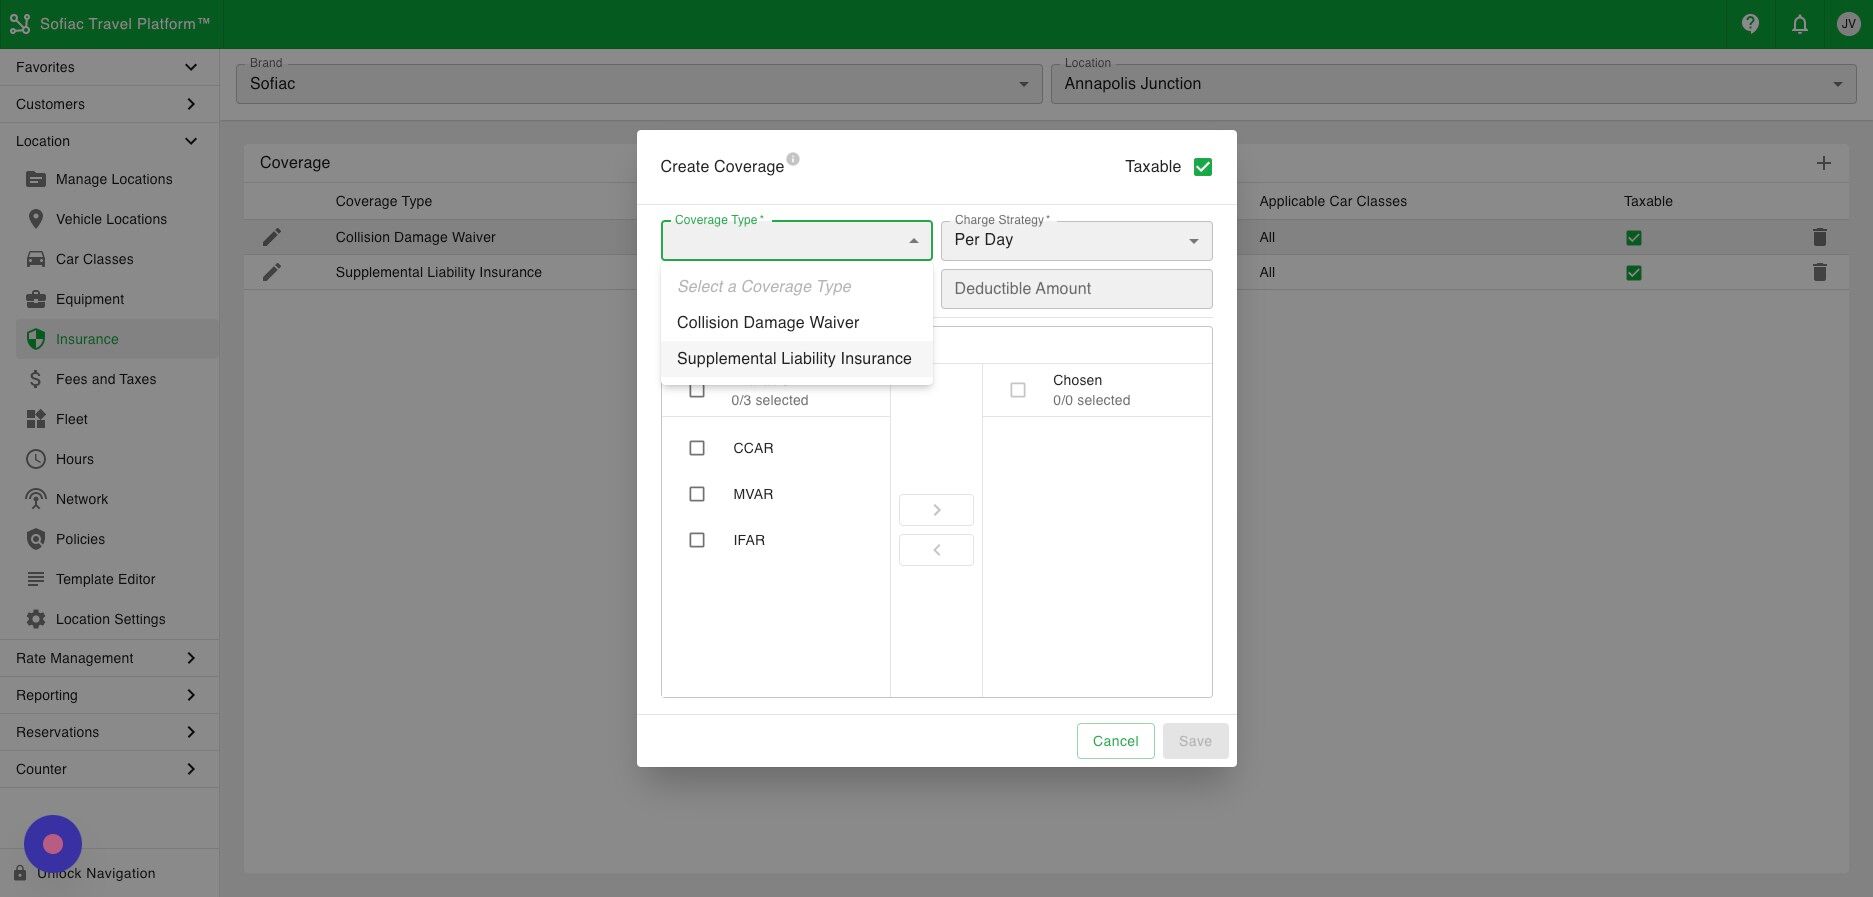Click the Car Classes car icon
Viewport: 1873px width, 897px height.
(x=36, y=259)
